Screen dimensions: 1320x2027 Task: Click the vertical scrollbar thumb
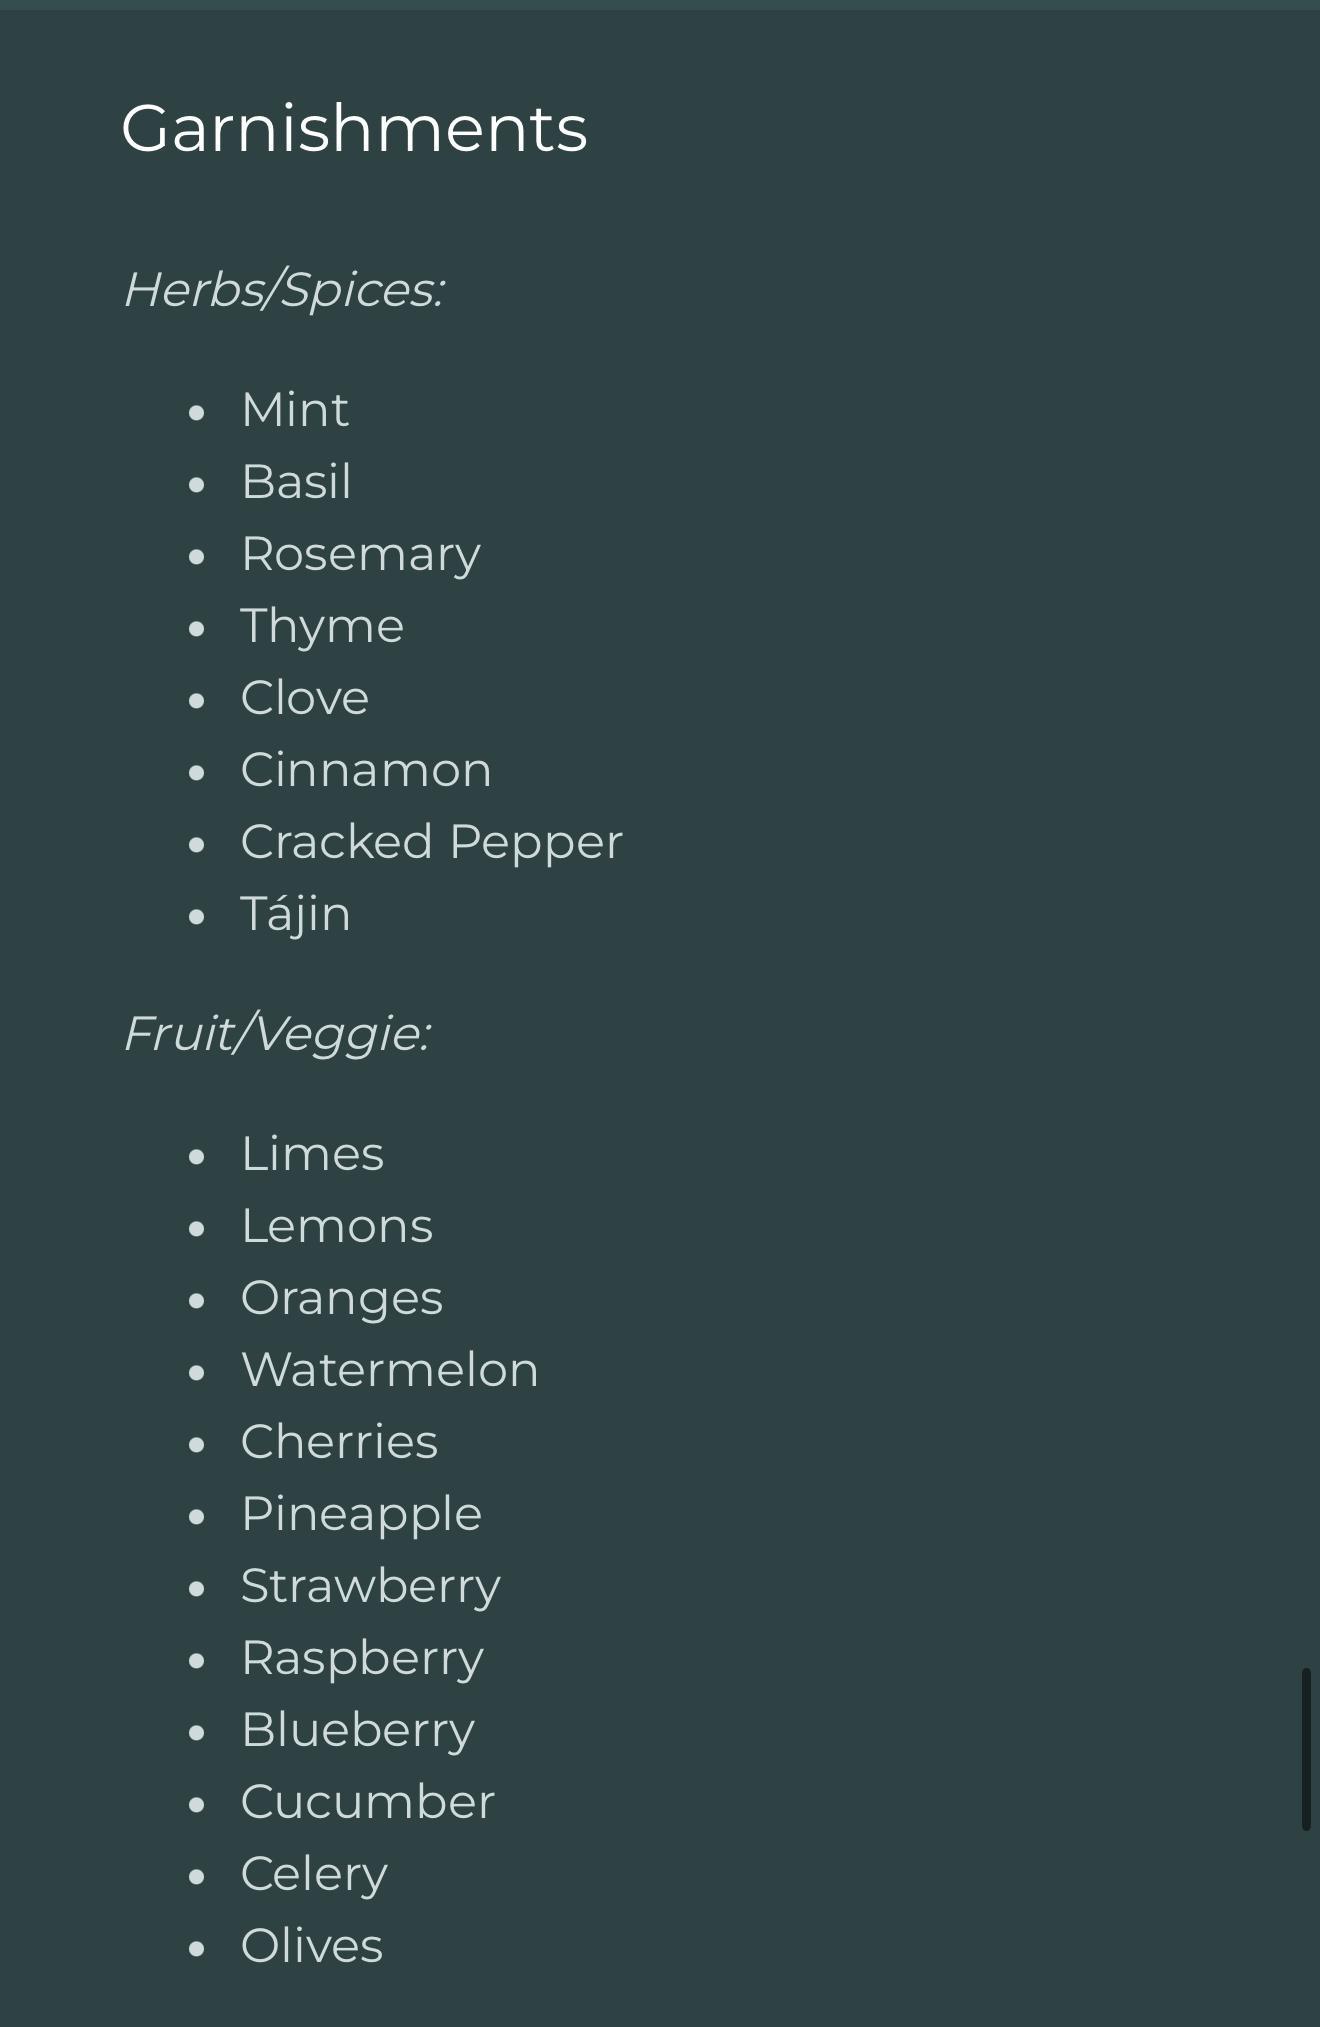tap(1305, 1748)
